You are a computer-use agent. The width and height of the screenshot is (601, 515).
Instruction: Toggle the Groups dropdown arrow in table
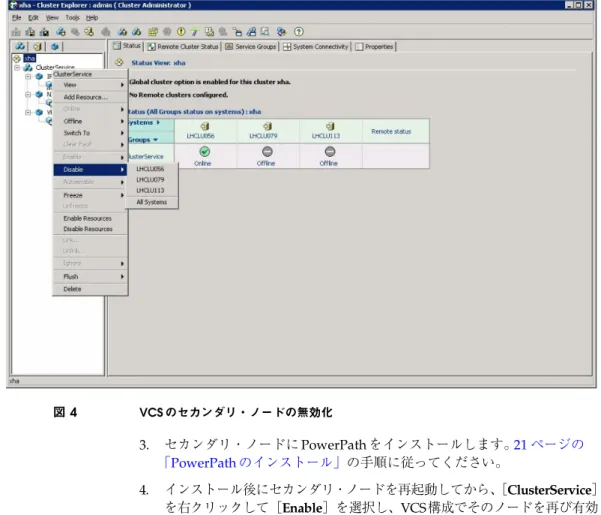click(156, 140)
